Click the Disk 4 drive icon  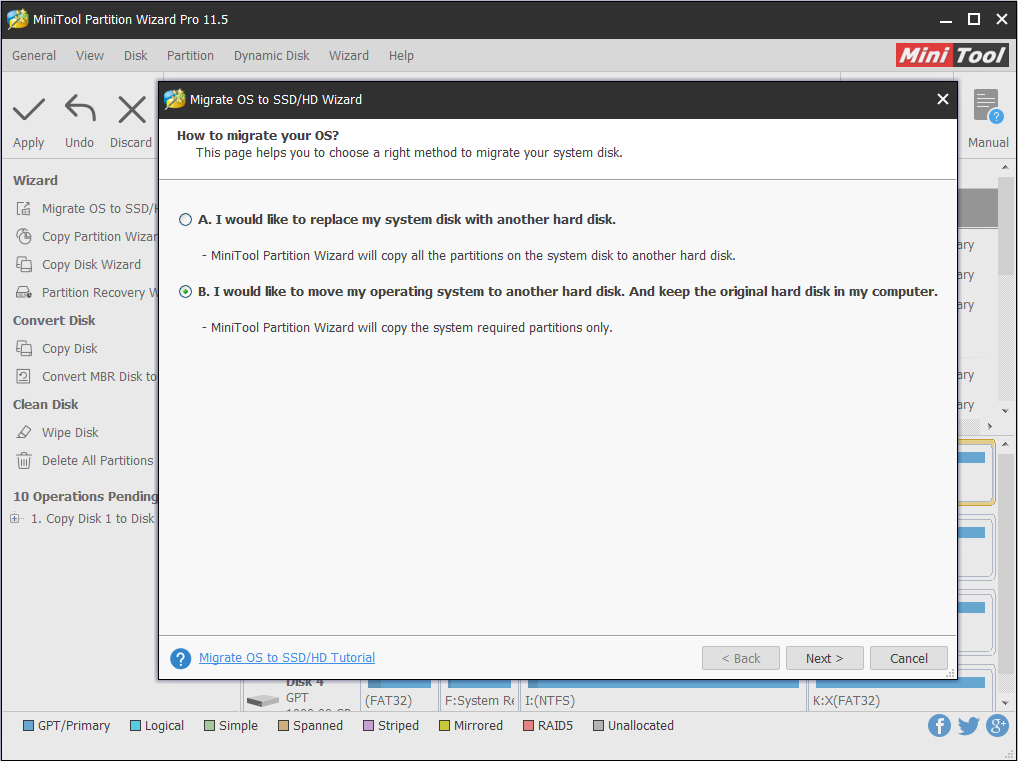click(263, 701)
